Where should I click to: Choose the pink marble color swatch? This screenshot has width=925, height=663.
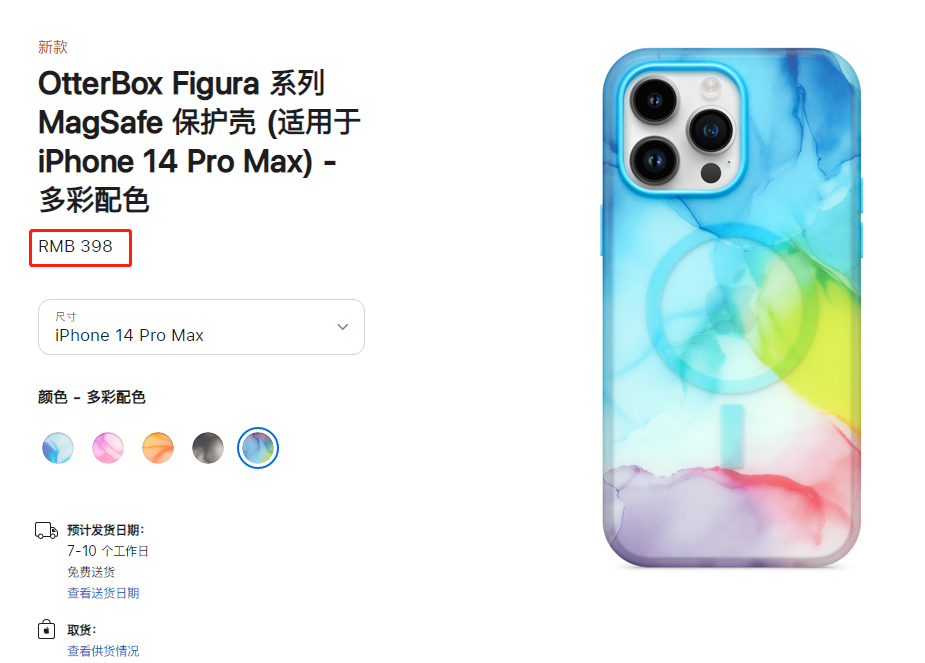[108, 448]
